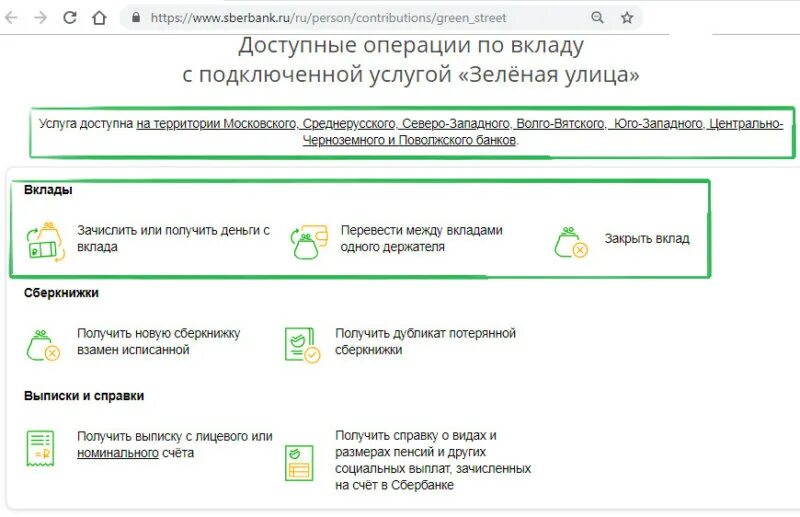Image resolution: width=800 pixels, height=517 pixels.
Task: Open 'Получить новую сберкнижку взамен исписанной'
Action: (159, 341)
